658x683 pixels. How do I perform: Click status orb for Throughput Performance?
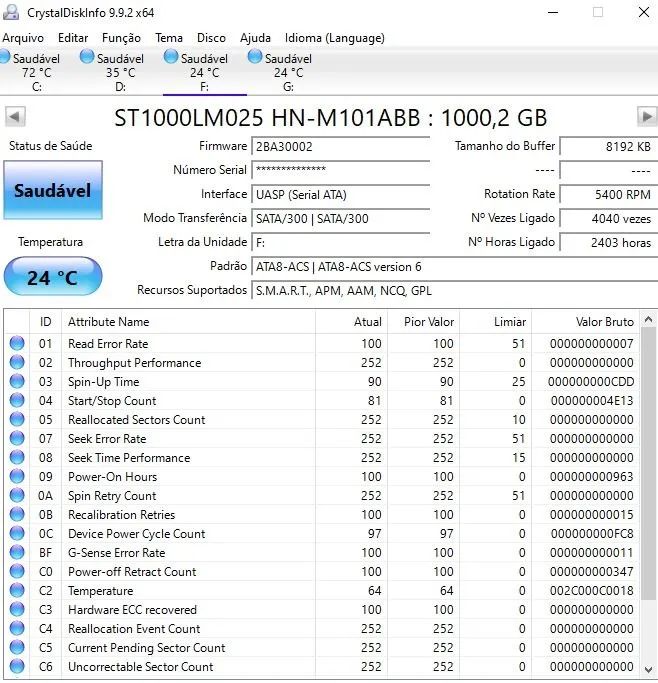point(17,362)
